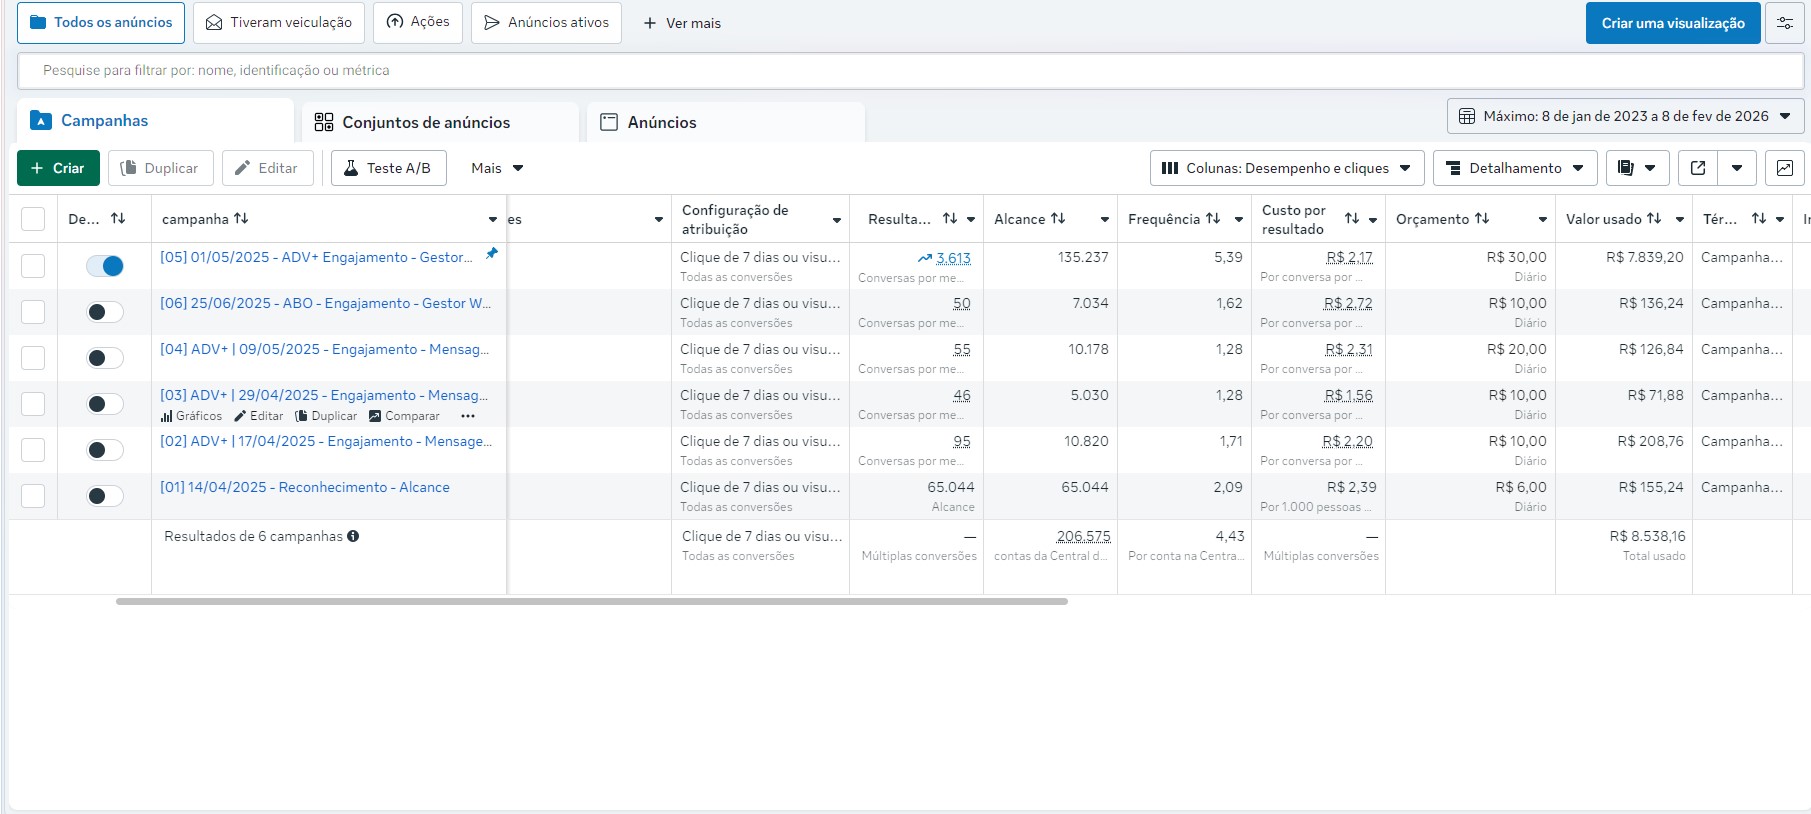1811x814 pixels.
Task: Open three-dots menu for campaign [03]
Action: coord(468,416)
